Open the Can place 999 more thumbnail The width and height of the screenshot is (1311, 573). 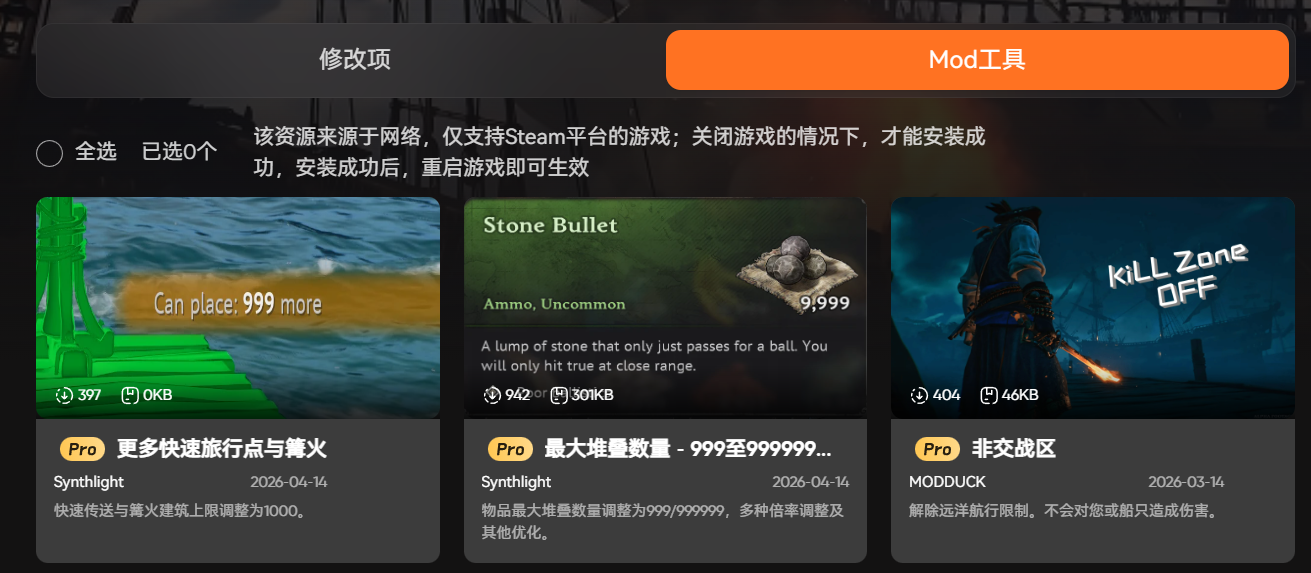(x=238, y=307)
